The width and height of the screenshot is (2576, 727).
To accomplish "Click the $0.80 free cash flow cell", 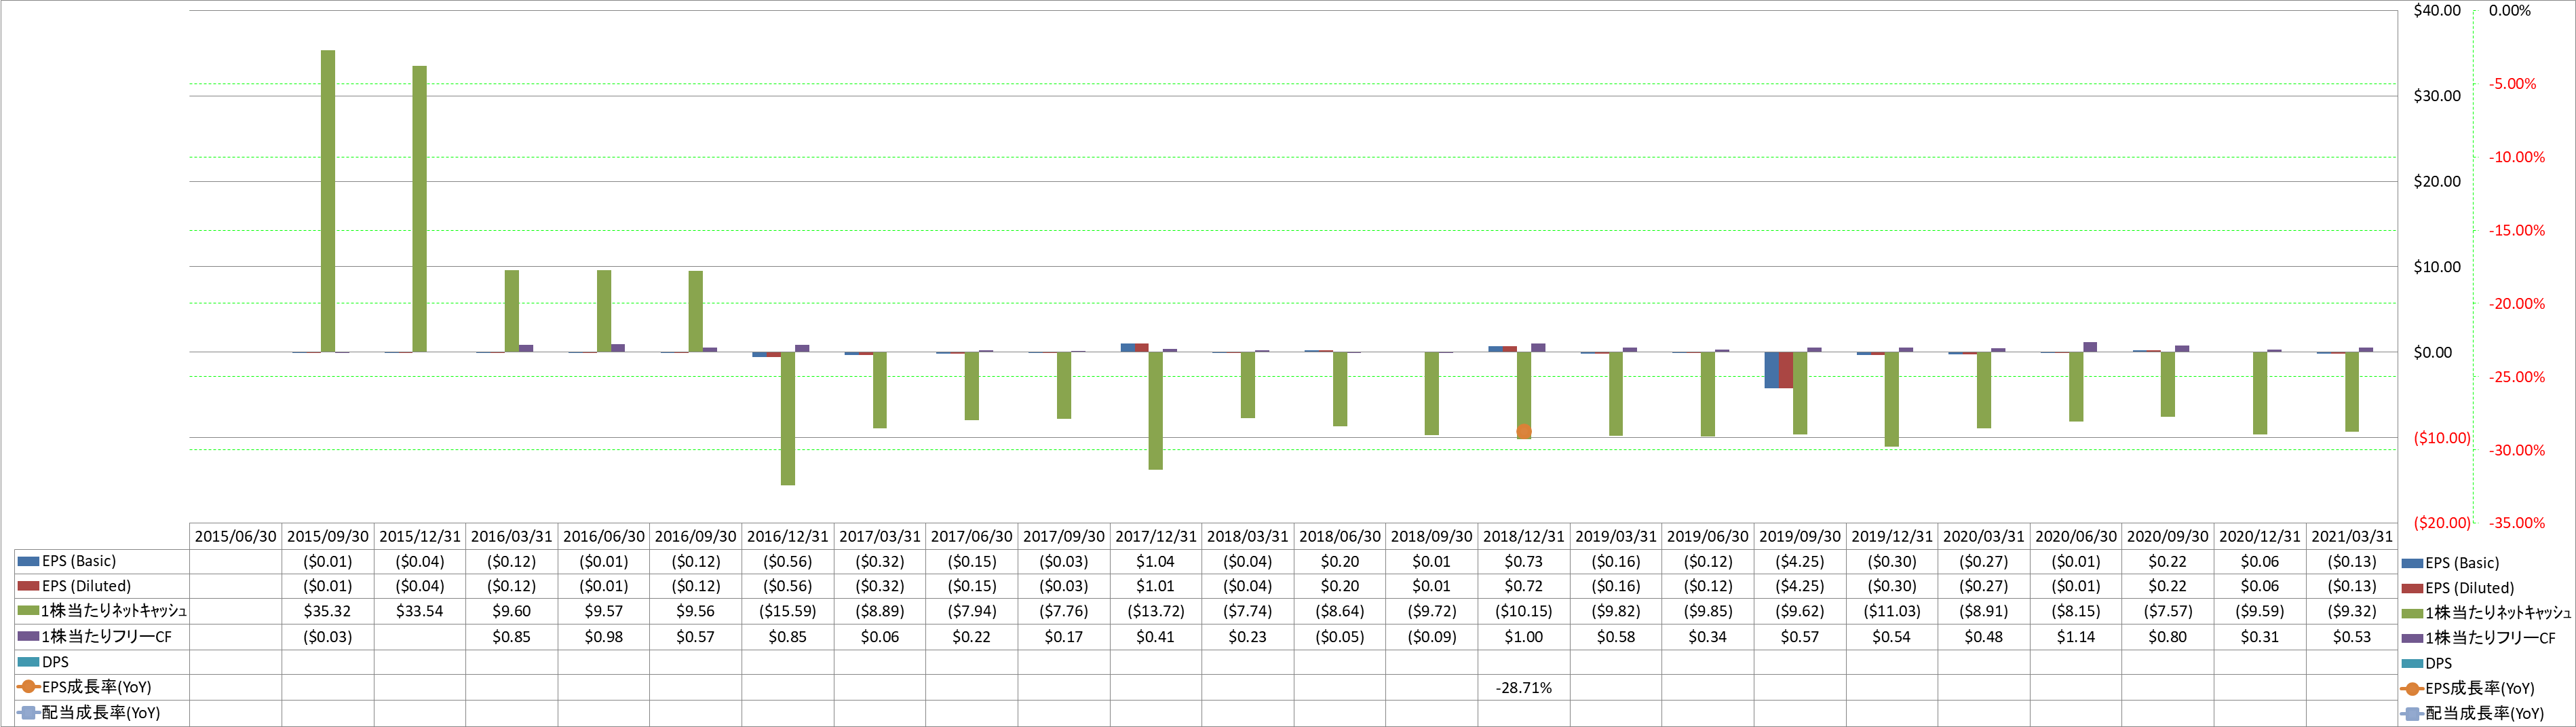I will [x=2168, y=637].
